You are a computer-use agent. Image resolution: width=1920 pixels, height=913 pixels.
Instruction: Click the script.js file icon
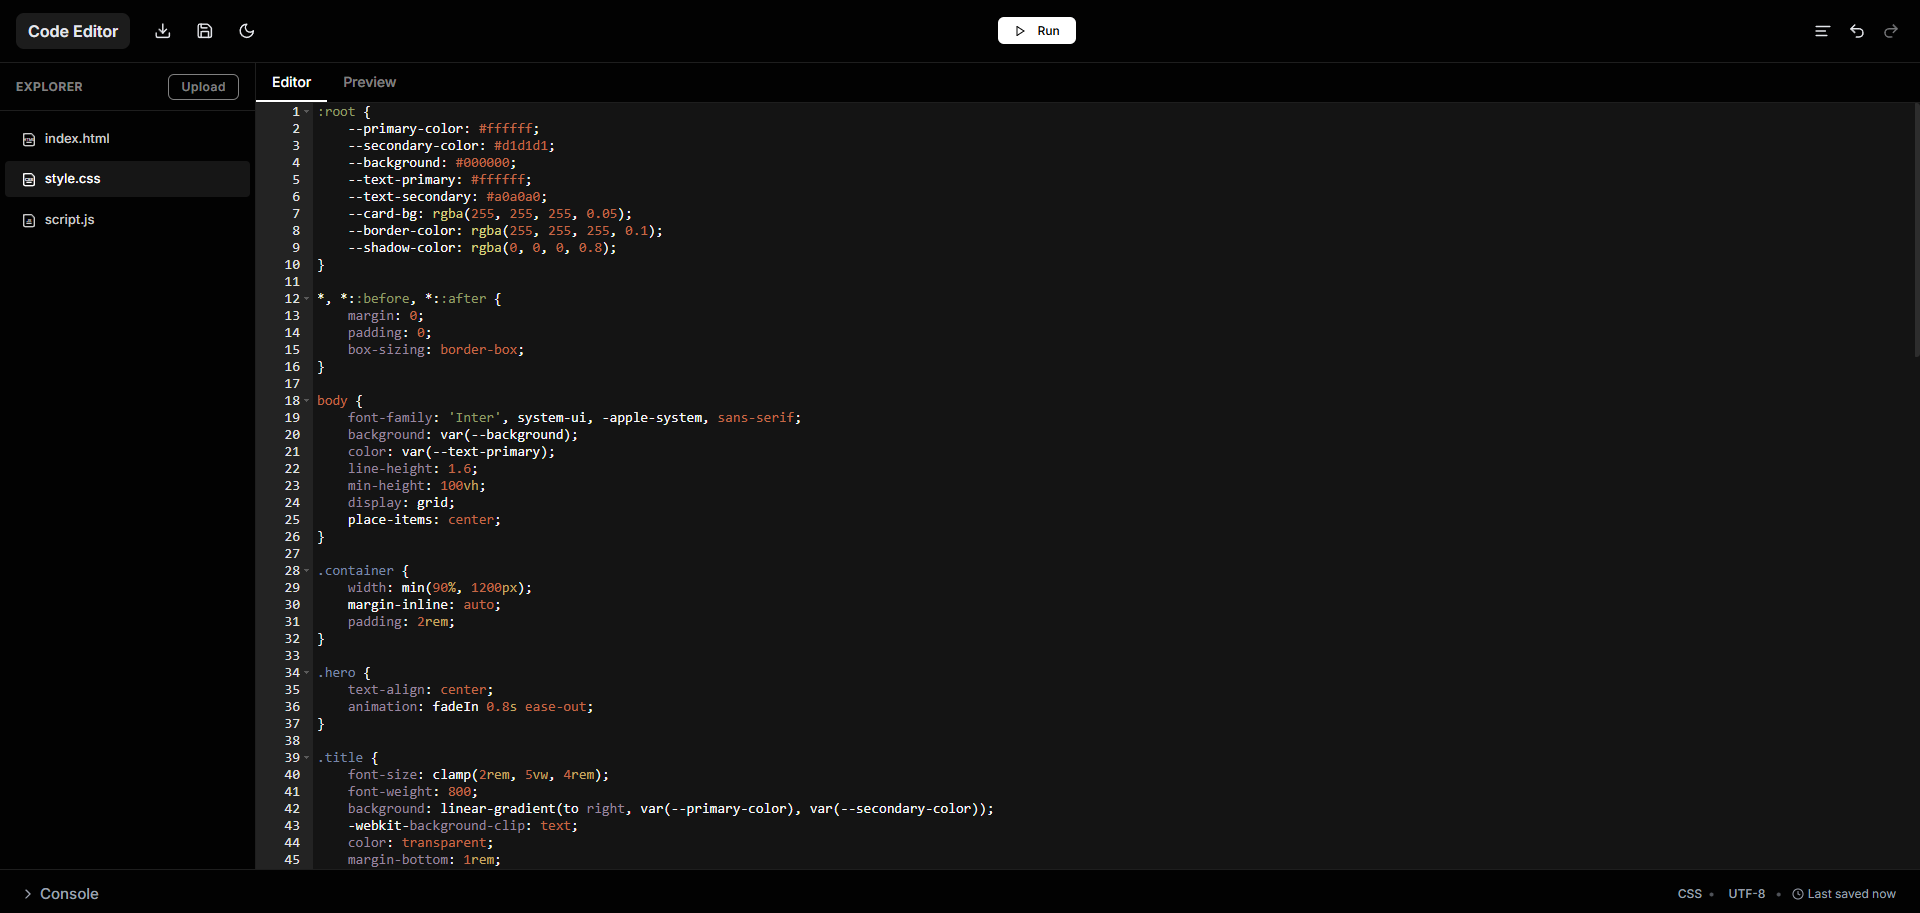tap(29, 220)
